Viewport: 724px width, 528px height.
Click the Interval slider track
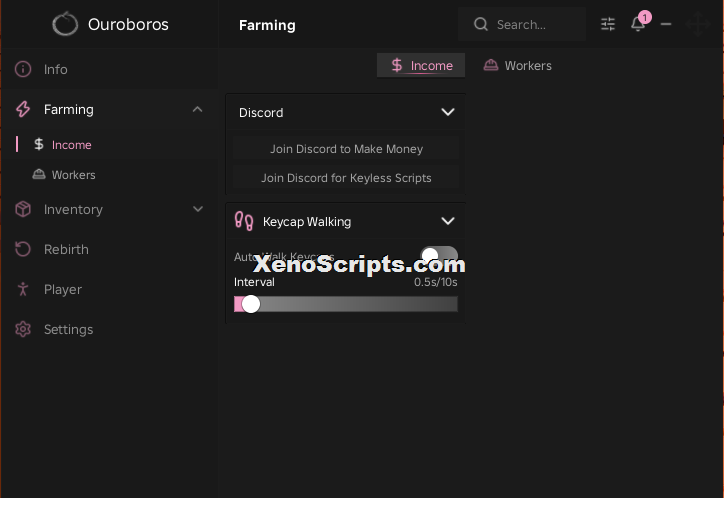[346, 304]
